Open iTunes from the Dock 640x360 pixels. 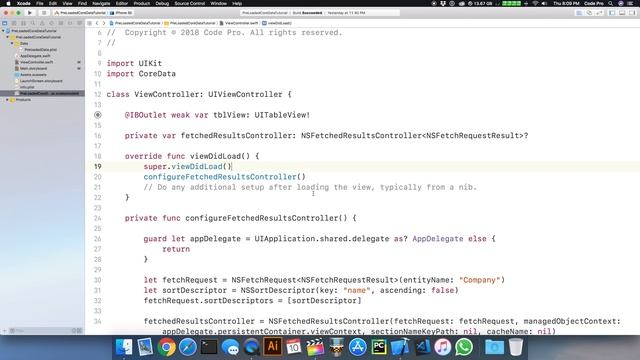(442, 347)
